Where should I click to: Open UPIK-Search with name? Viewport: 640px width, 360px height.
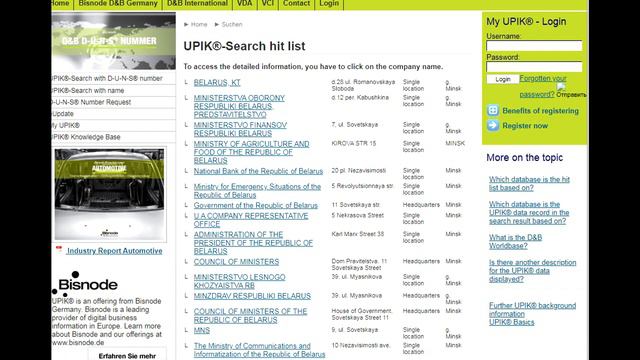(88, 91)
